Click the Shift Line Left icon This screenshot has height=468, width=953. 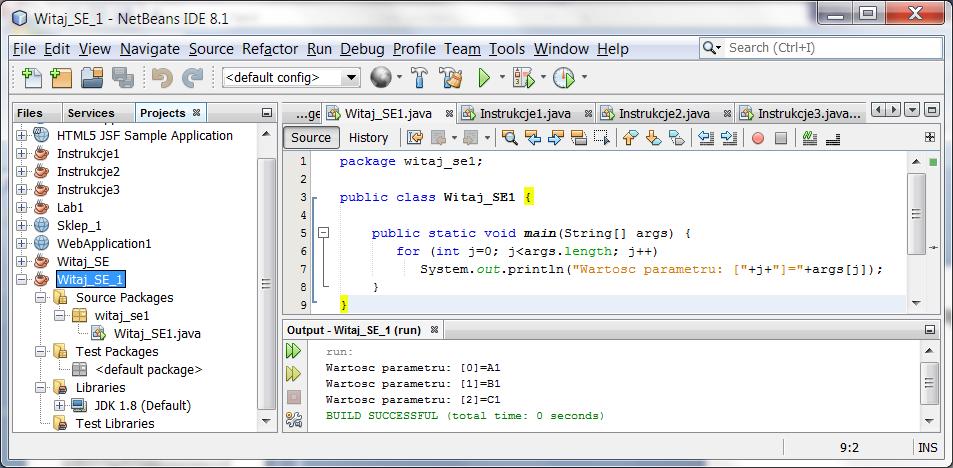(706, 138)
